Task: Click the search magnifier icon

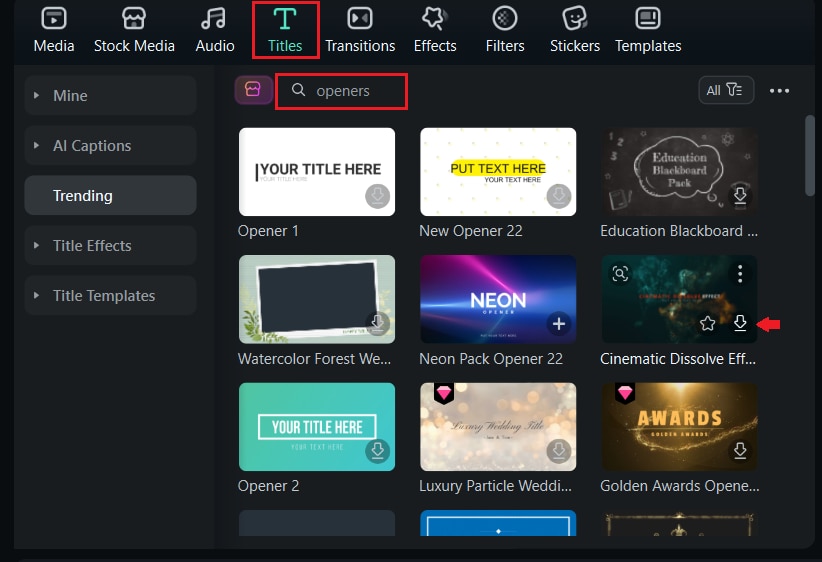Action: tap(298, 90)
